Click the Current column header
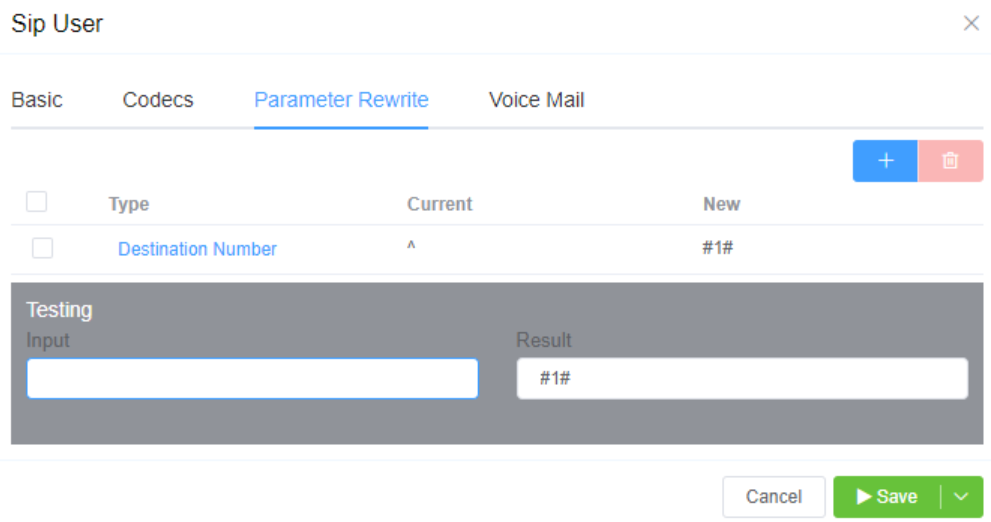The height and width of the screenshot is (522, 991). 439,204
